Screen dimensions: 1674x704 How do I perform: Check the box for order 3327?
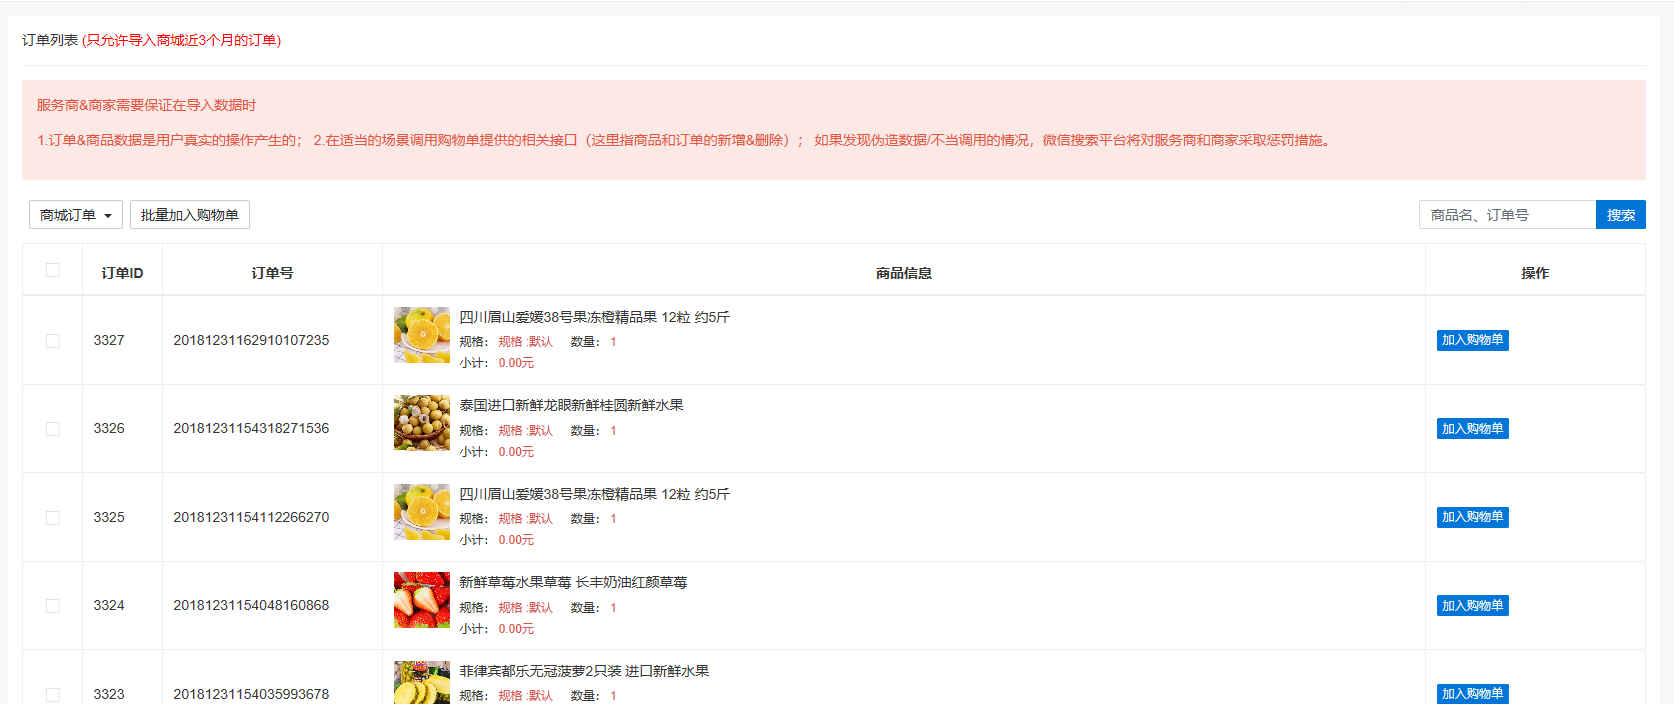coord(53,341)
